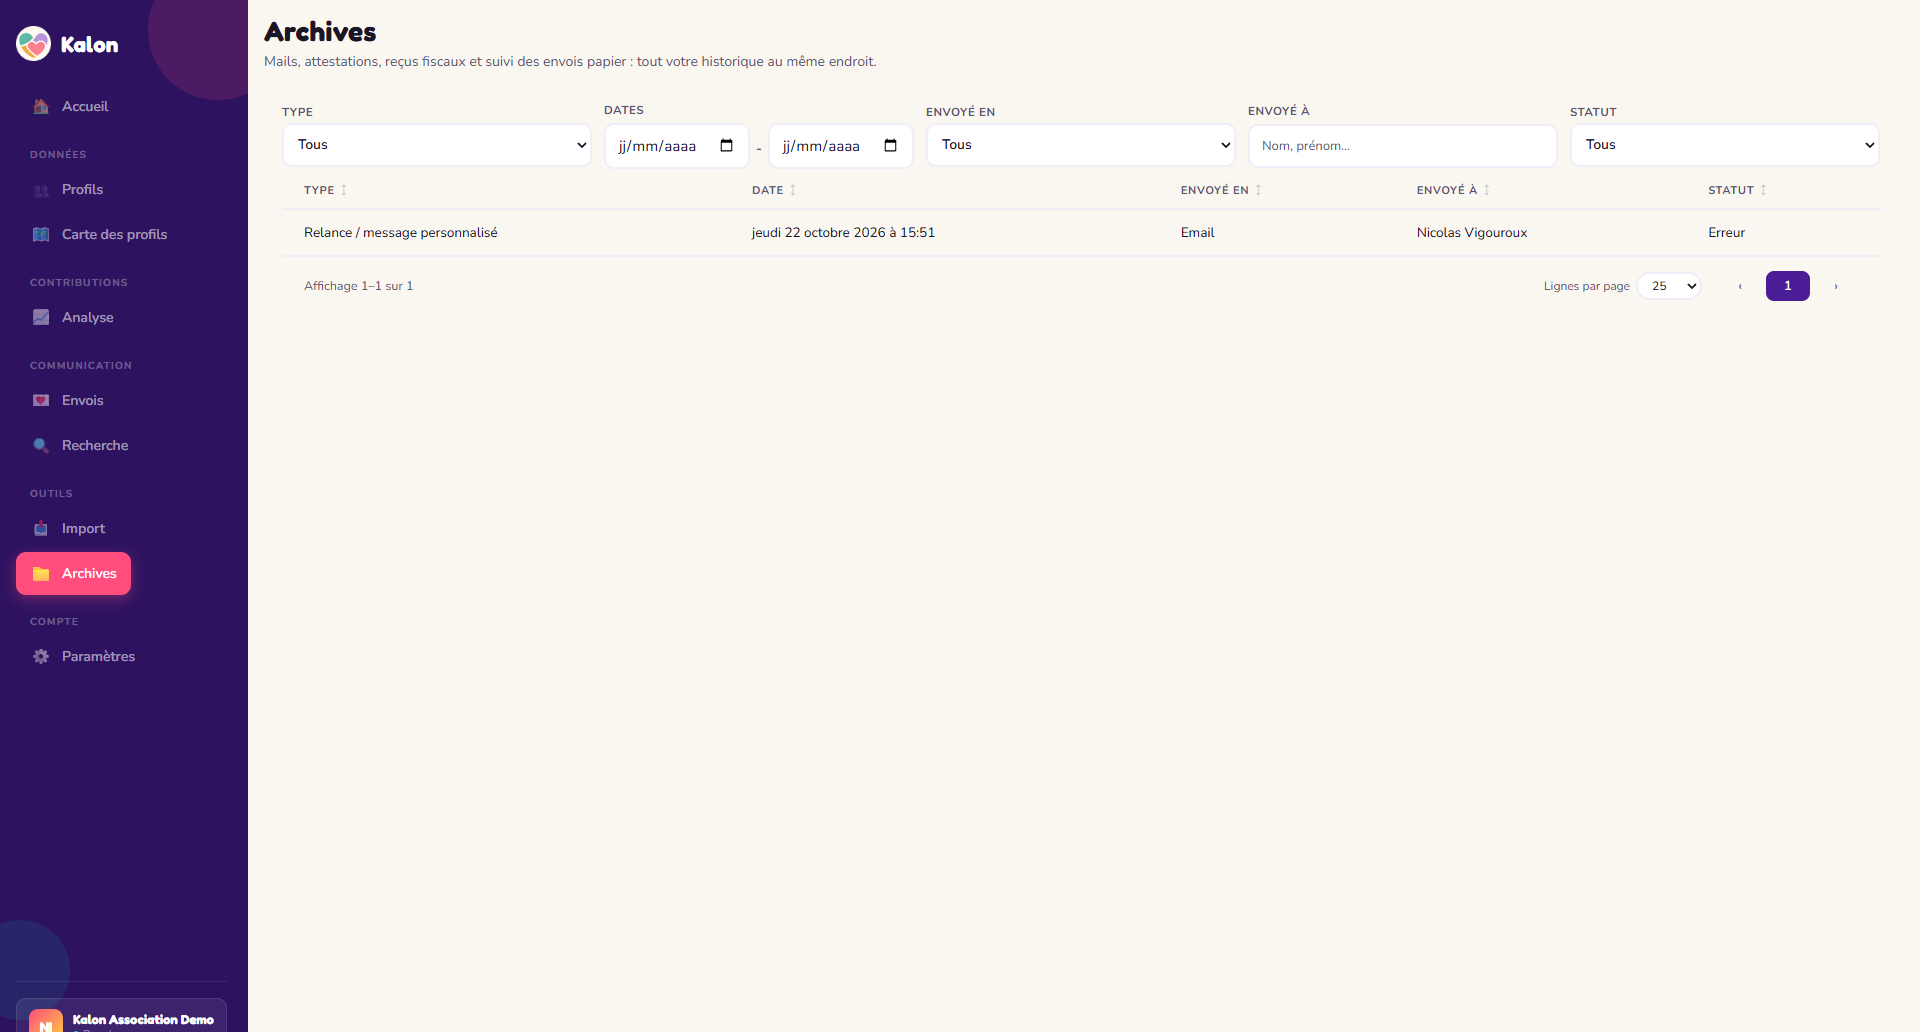Viewport: 1920px width, 1032px height.
Task: Click the Import sidebar icon
Action: (41, 528)
